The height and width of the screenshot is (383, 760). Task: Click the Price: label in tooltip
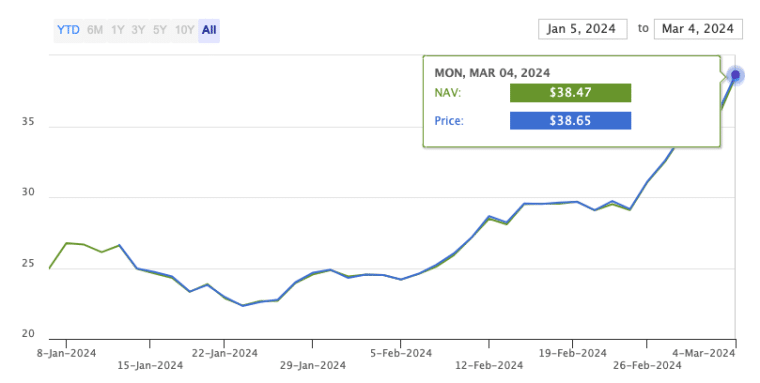(449, 121)
